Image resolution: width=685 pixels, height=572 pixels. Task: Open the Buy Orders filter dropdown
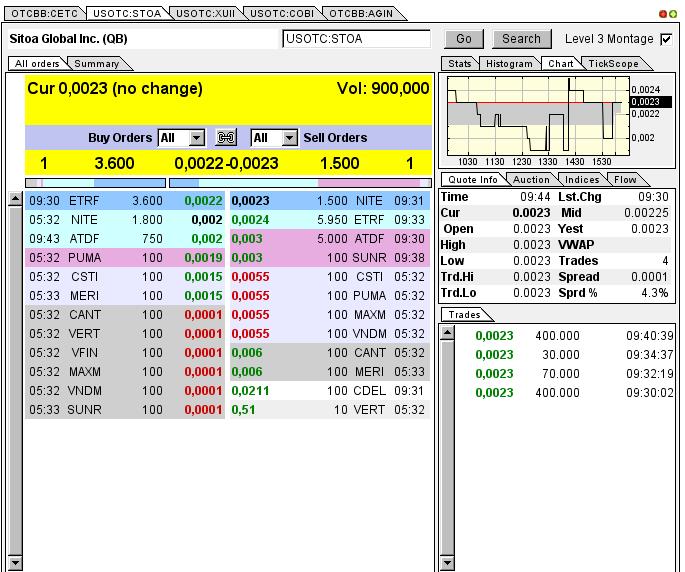[x=197, y=138]
